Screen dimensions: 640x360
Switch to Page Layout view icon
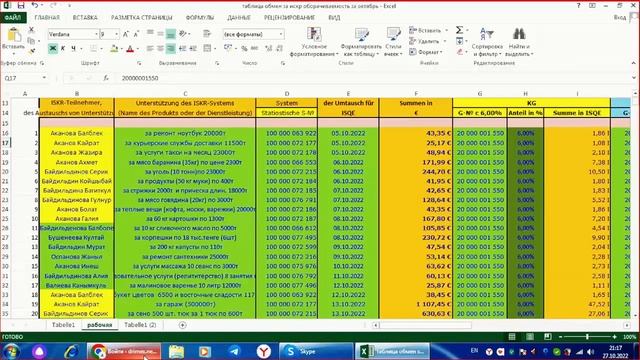(x=530, y=337)
